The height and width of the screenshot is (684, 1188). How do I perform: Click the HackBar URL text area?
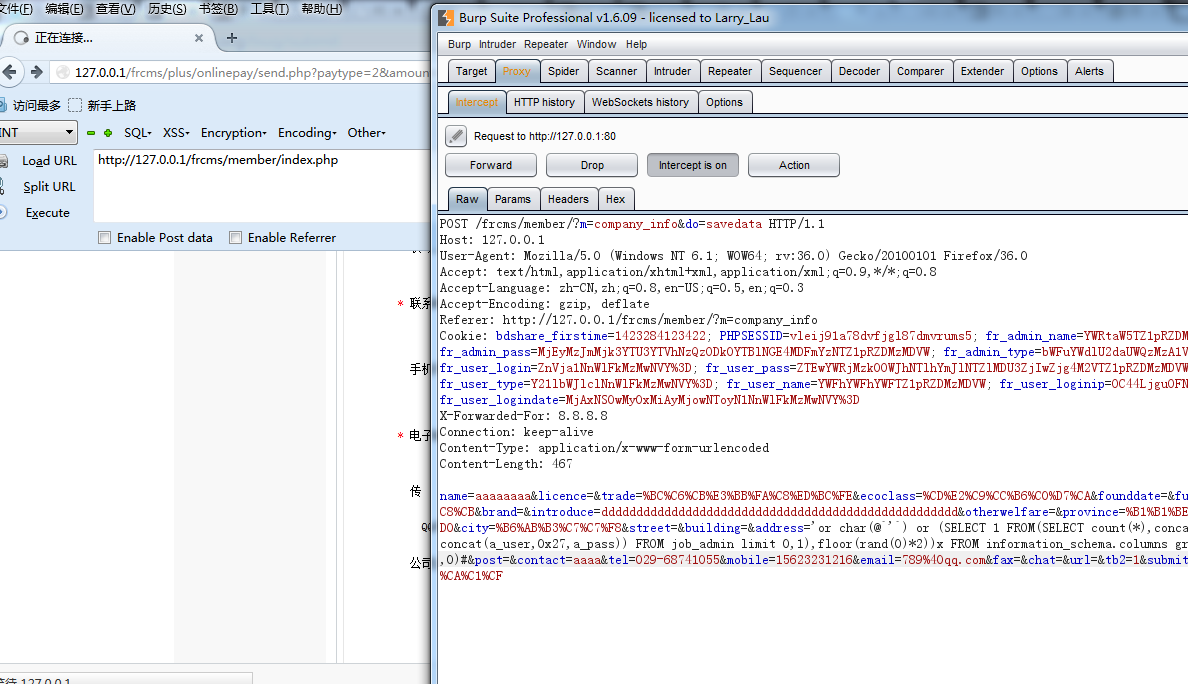[261, 186]
